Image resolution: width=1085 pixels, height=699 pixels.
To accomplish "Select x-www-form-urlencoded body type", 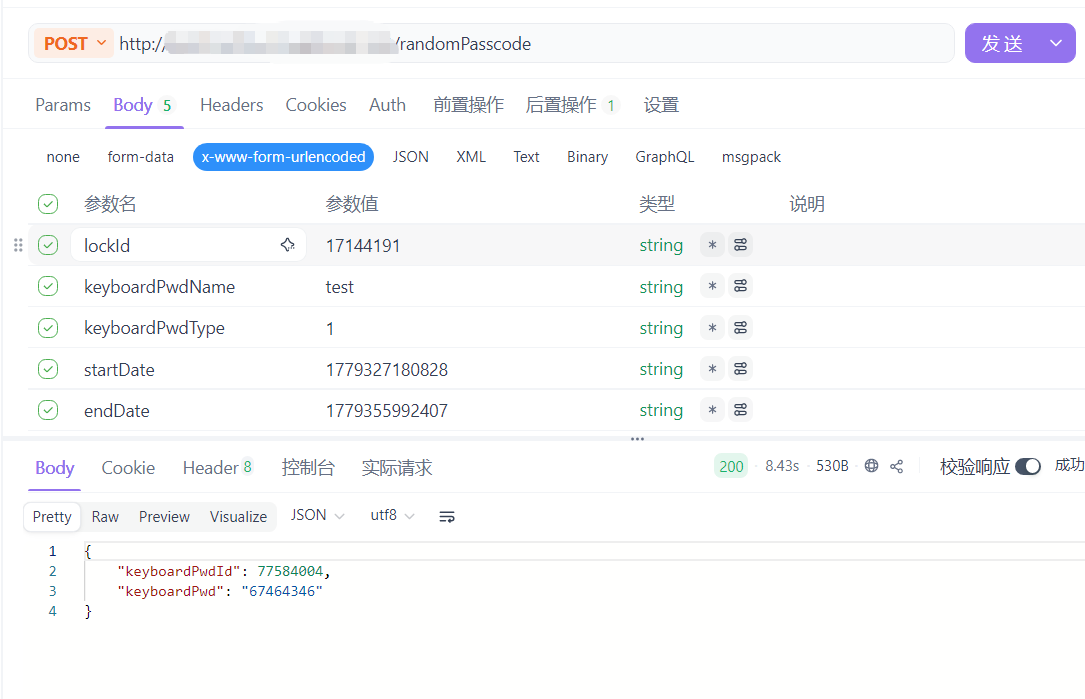I will click(x=284, y=157).
